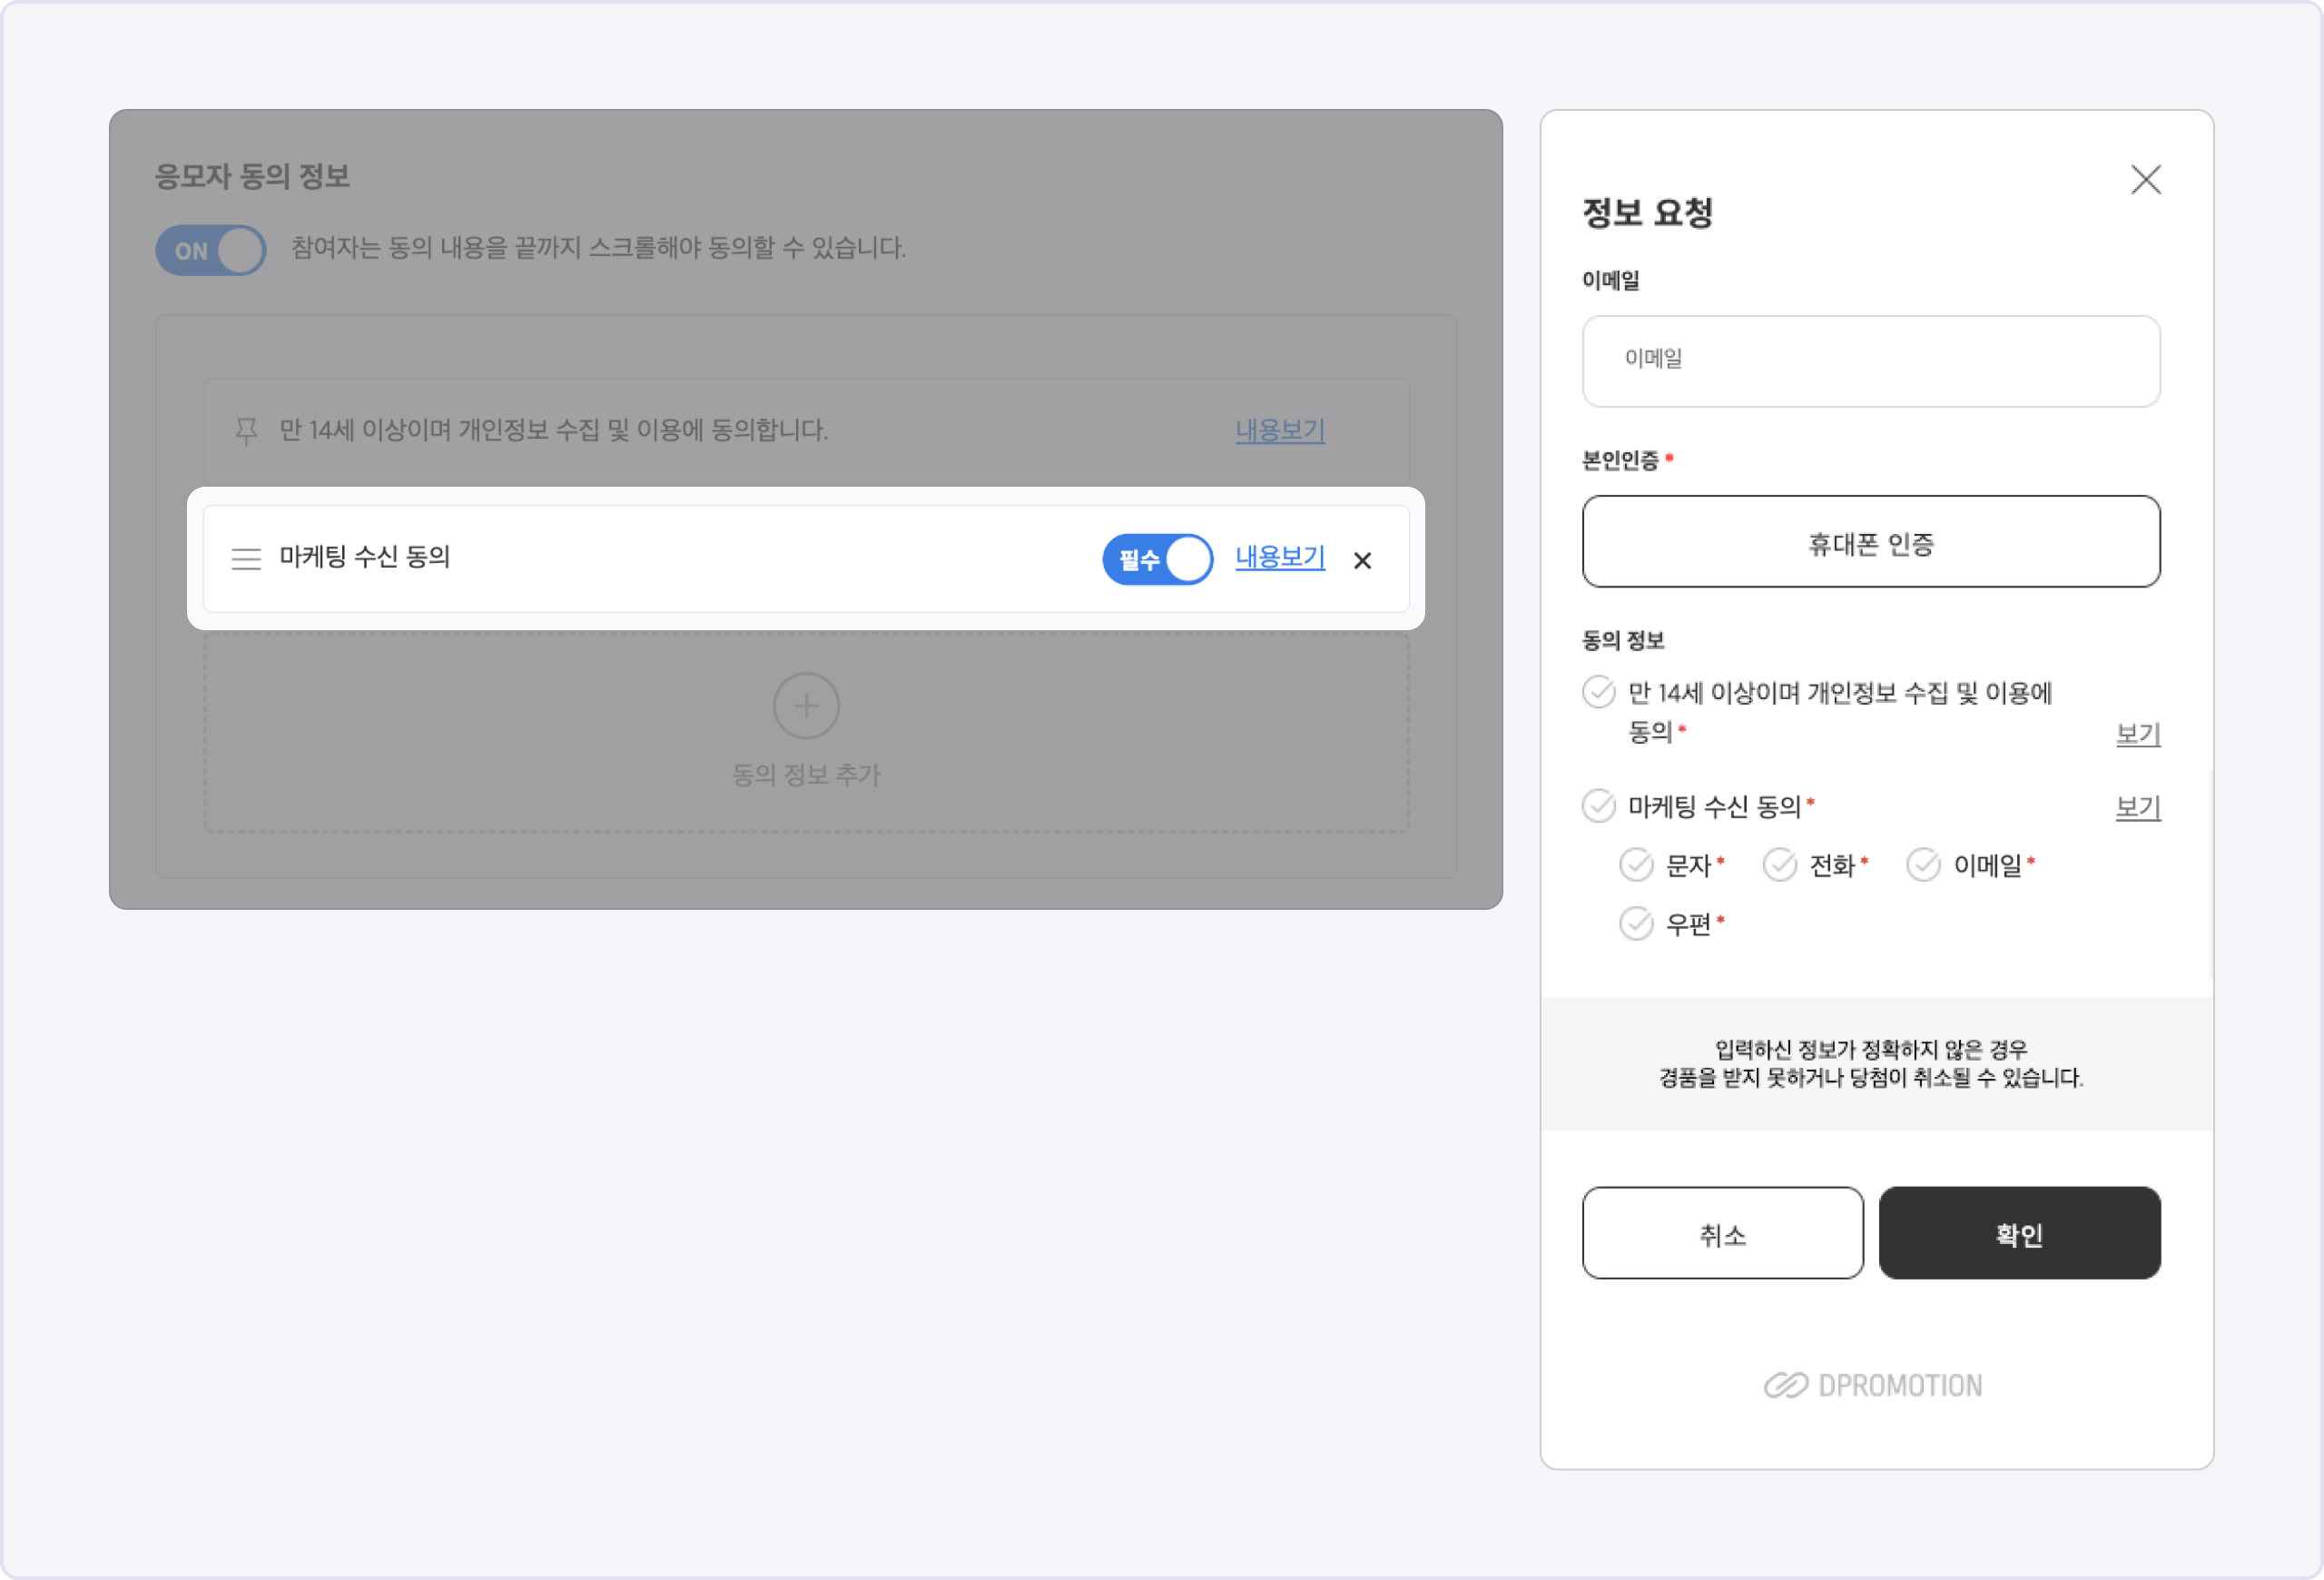The height and width of the screenshot is (1580, 2324).
Task: Open 내용보기 for marketing consent
Action: click(1280, 557)
